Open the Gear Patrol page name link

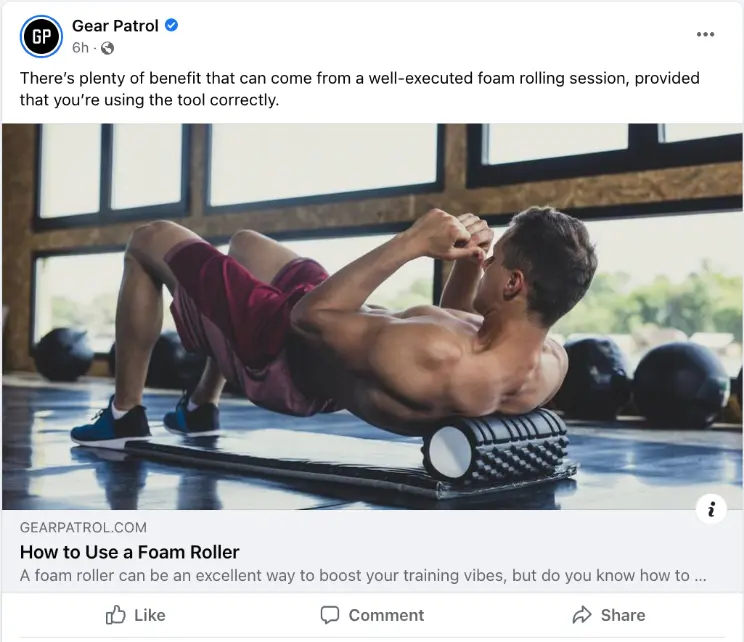point(115,26)
